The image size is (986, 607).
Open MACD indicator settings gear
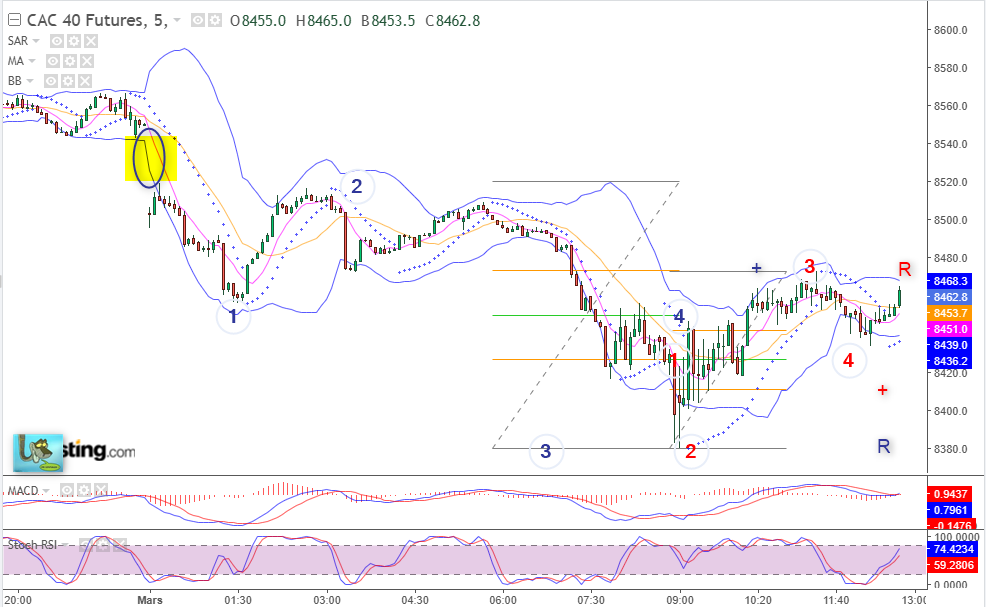84,490
